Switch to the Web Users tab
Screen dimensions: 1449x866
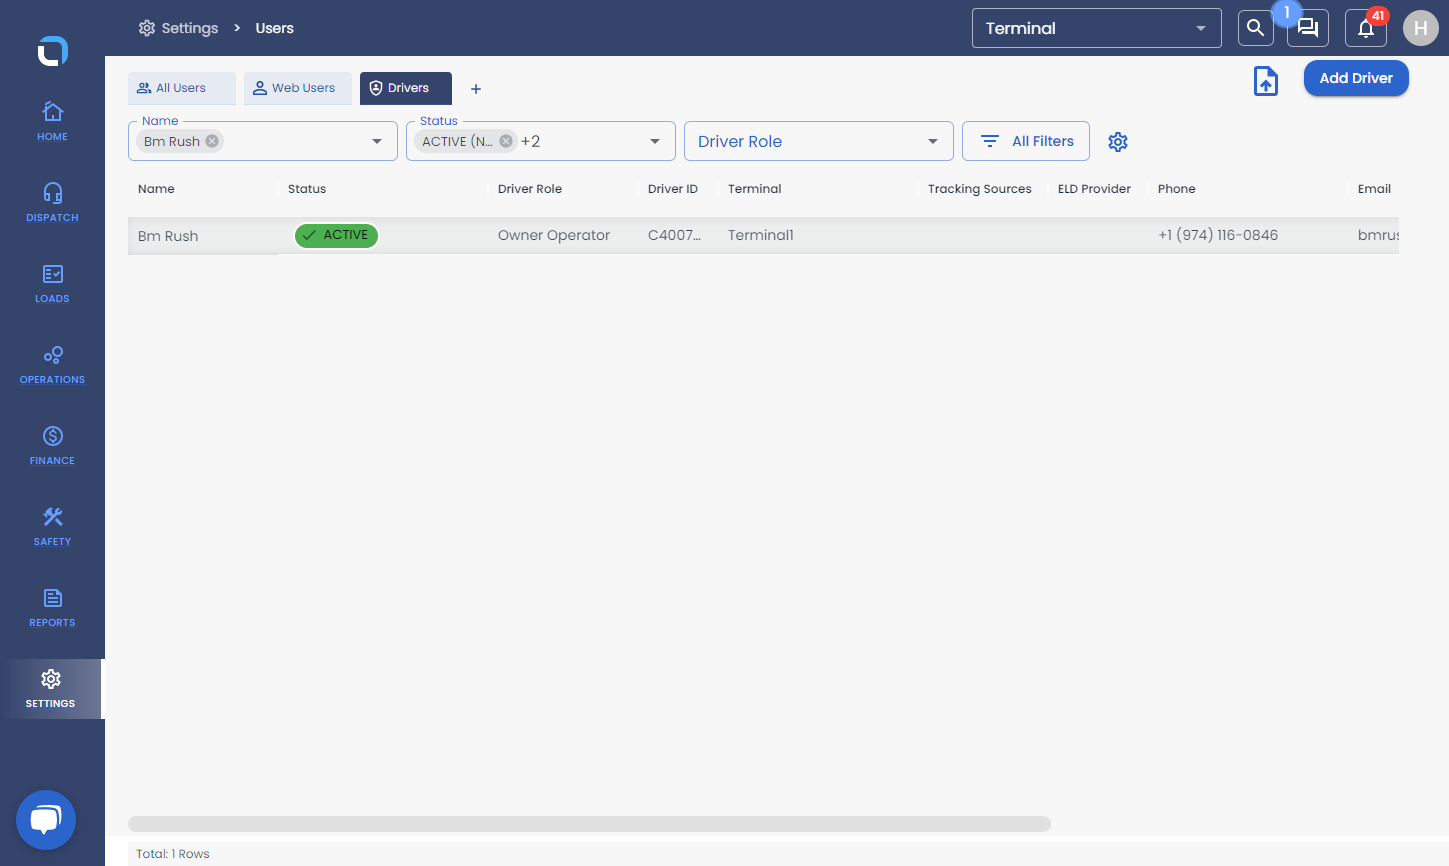click(x=298, y=88)
